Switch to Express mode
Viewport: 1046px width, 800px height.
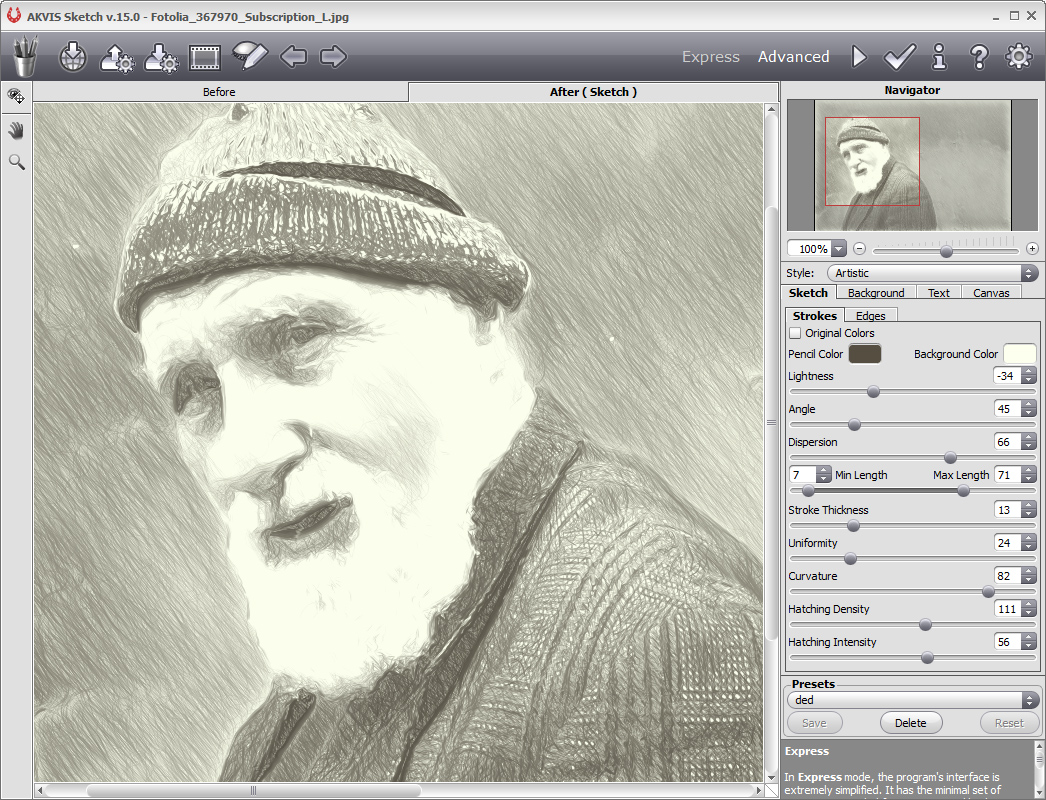click(710, 57)
